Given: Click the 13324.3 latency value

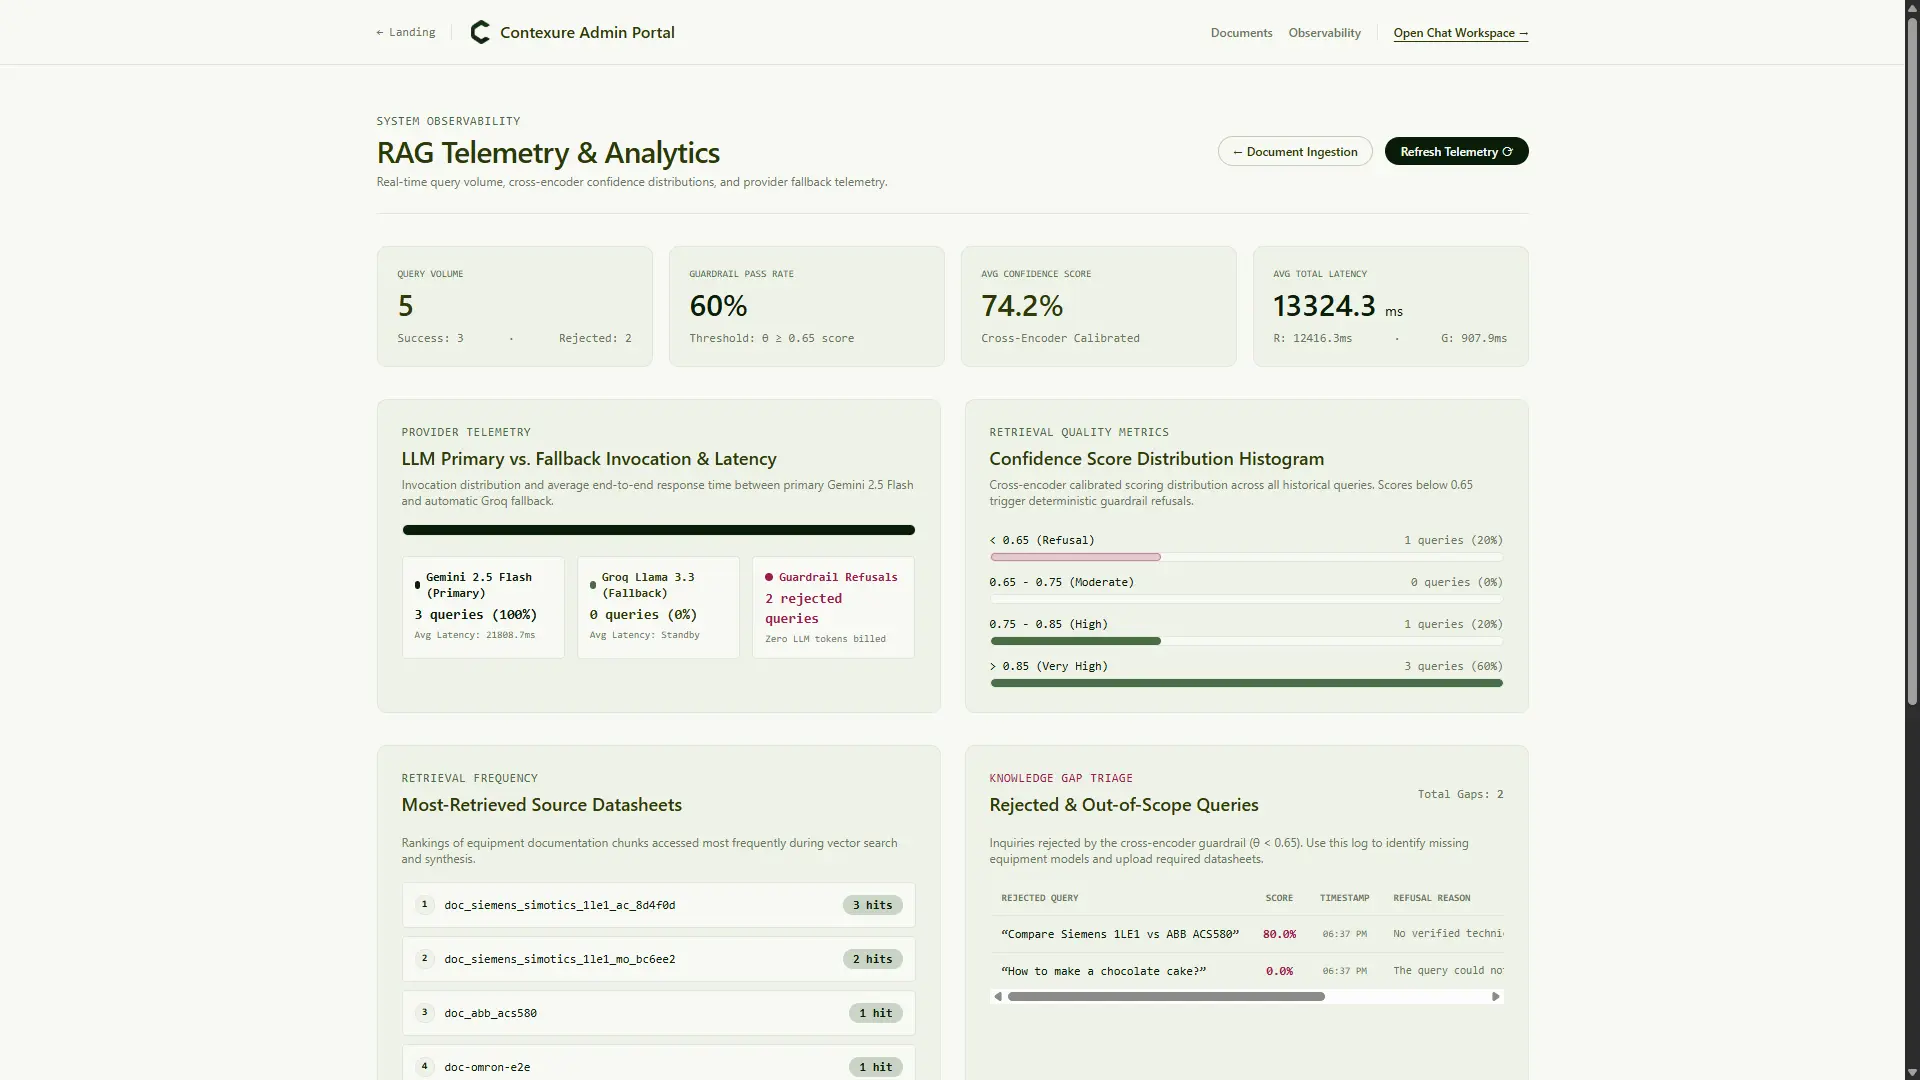Looking at the screenshot, I should (1324, 305).
